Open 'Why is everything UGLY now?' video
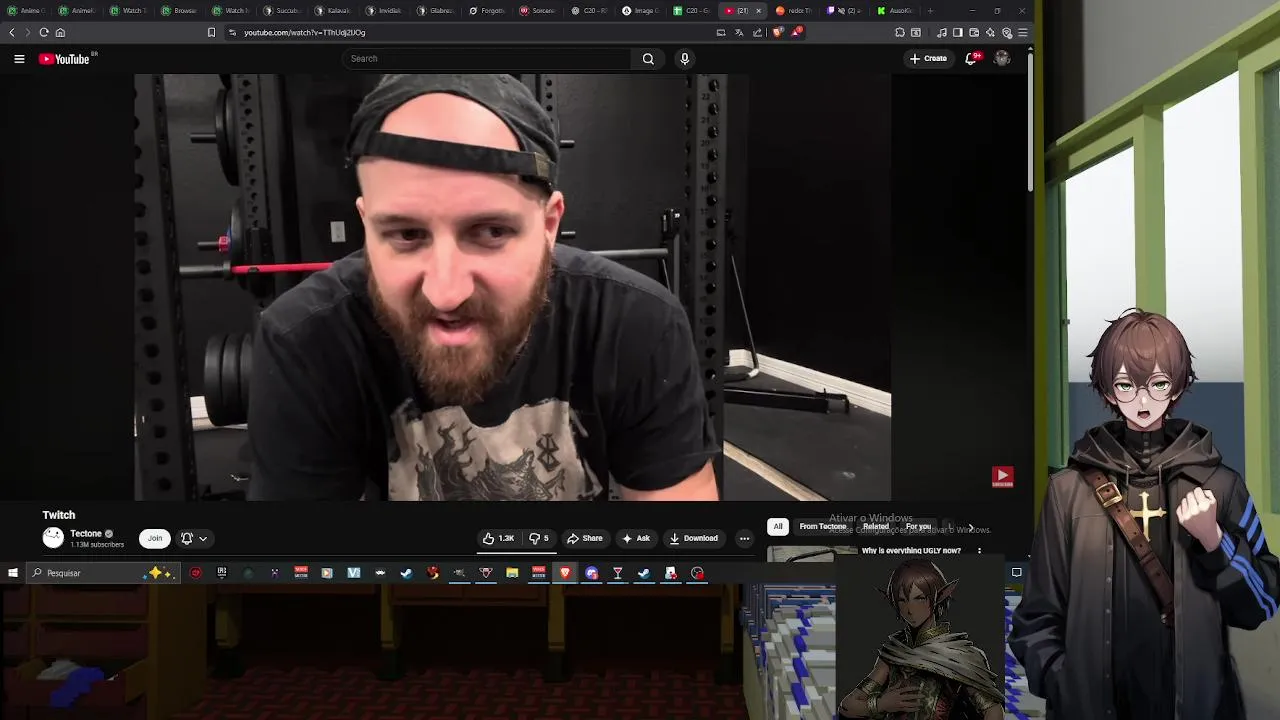 point(911,551)
